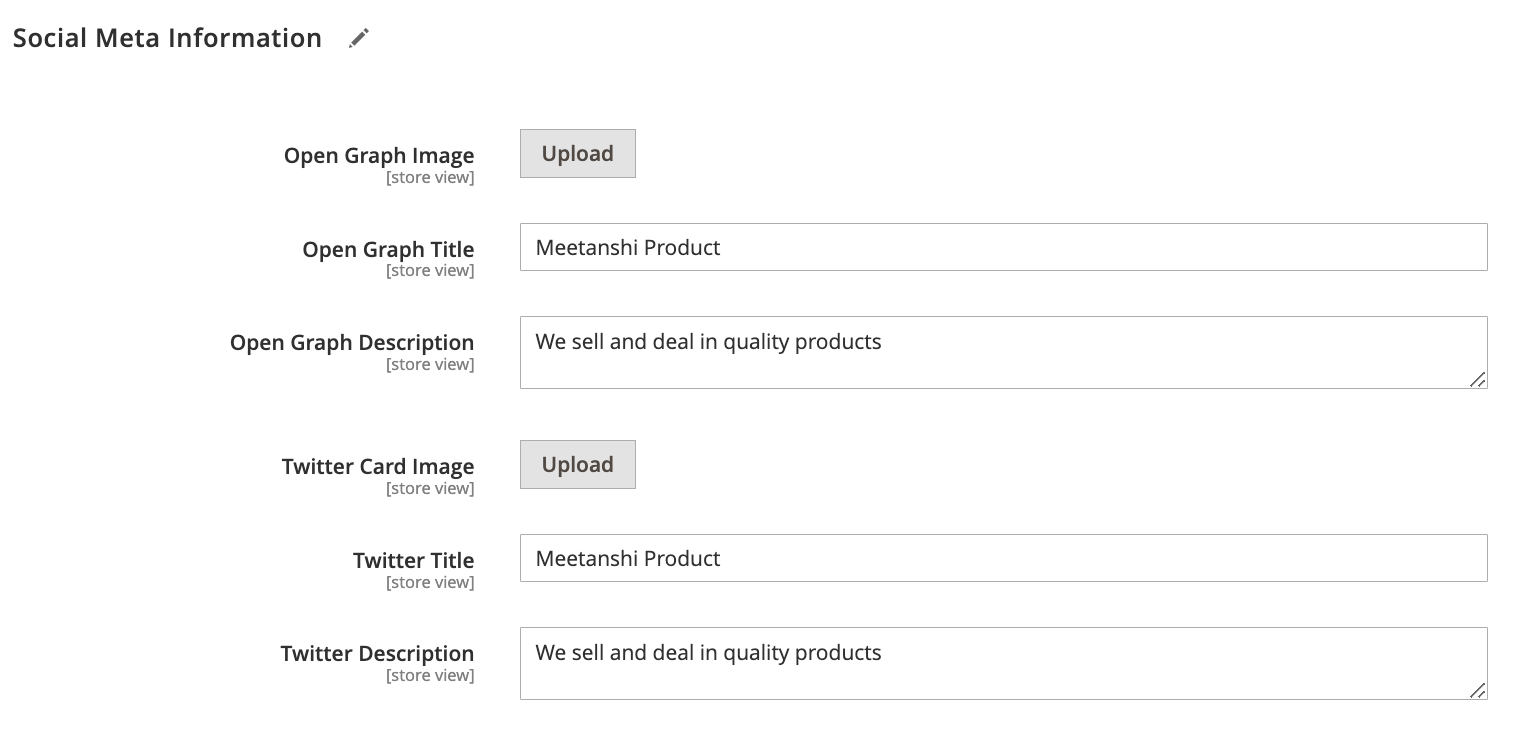Click the Twitter Title field label
The width and height of the screenshot is (1524, 740).
click(x=413, y=560)
